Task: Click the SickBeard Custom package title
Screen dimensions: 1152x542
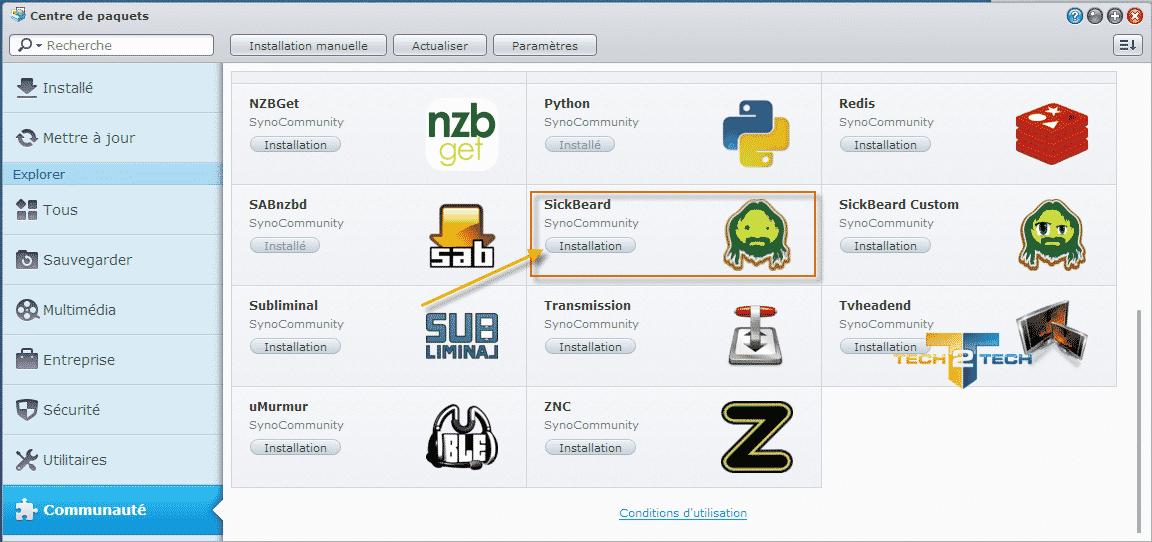Action: tap(899, 205)
